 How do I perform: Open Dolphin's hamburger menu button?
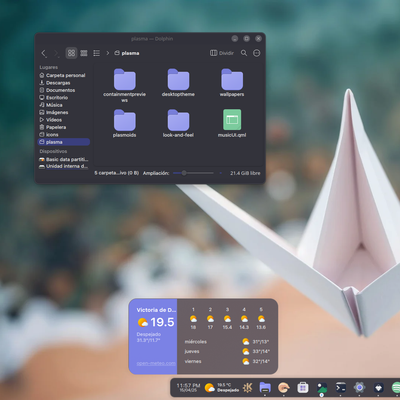257,53
